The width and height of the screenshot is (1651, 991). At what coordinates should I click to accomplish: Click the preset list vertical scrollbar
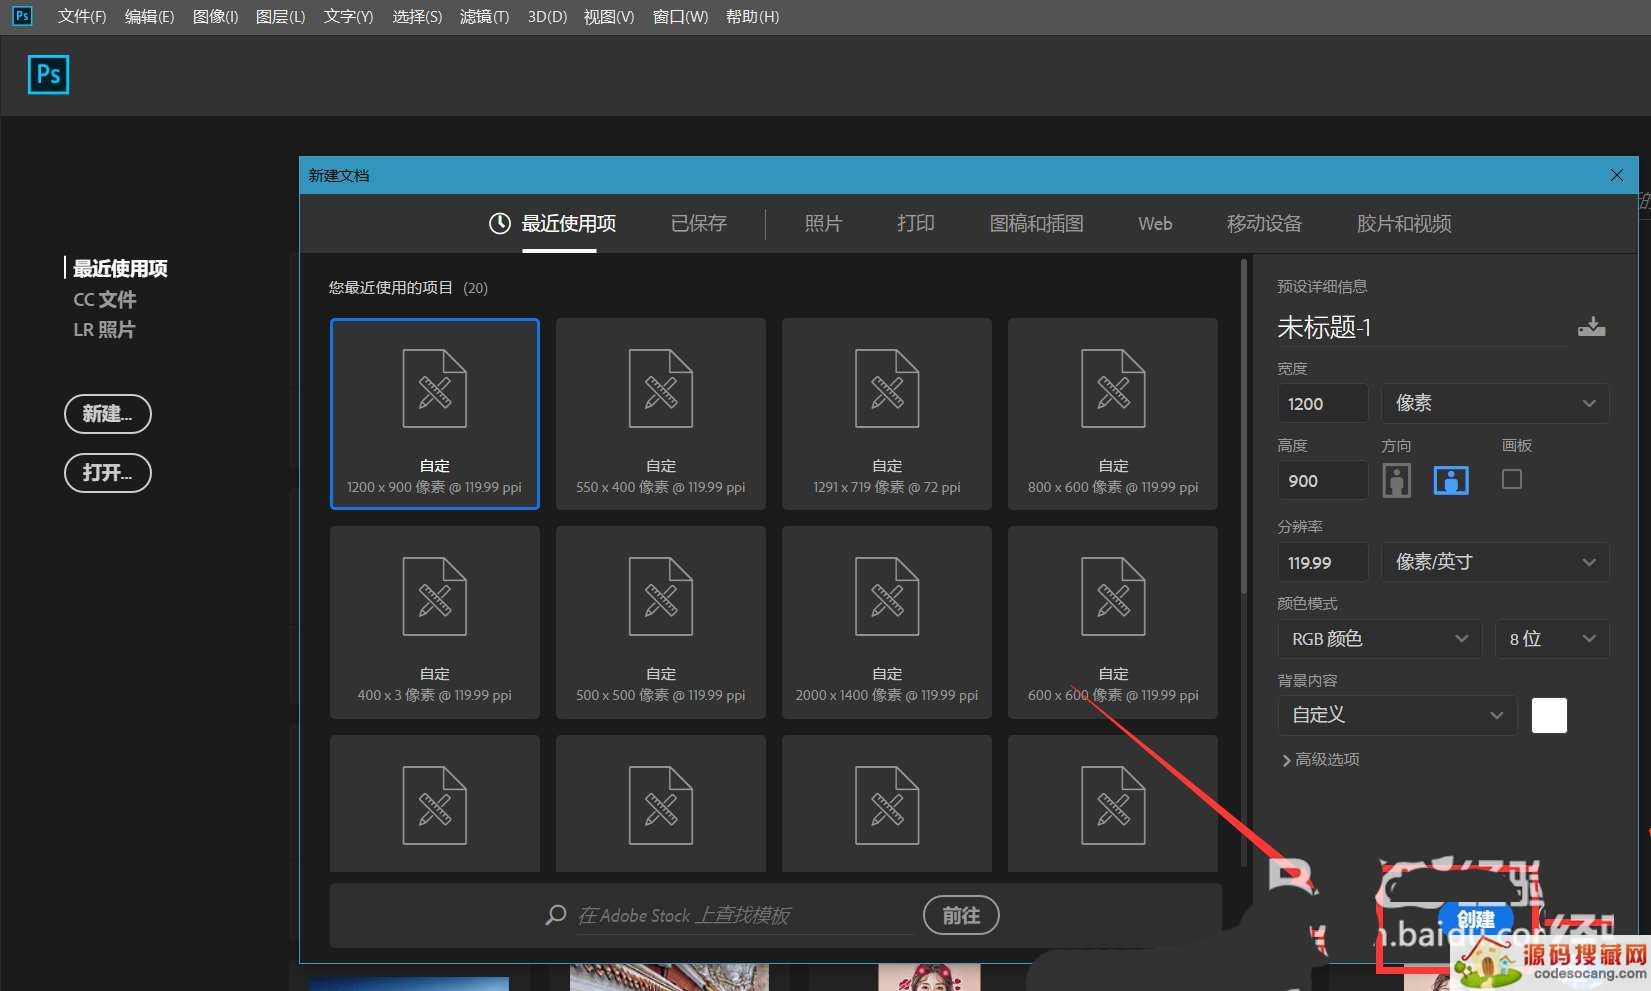click(1244, 428)
